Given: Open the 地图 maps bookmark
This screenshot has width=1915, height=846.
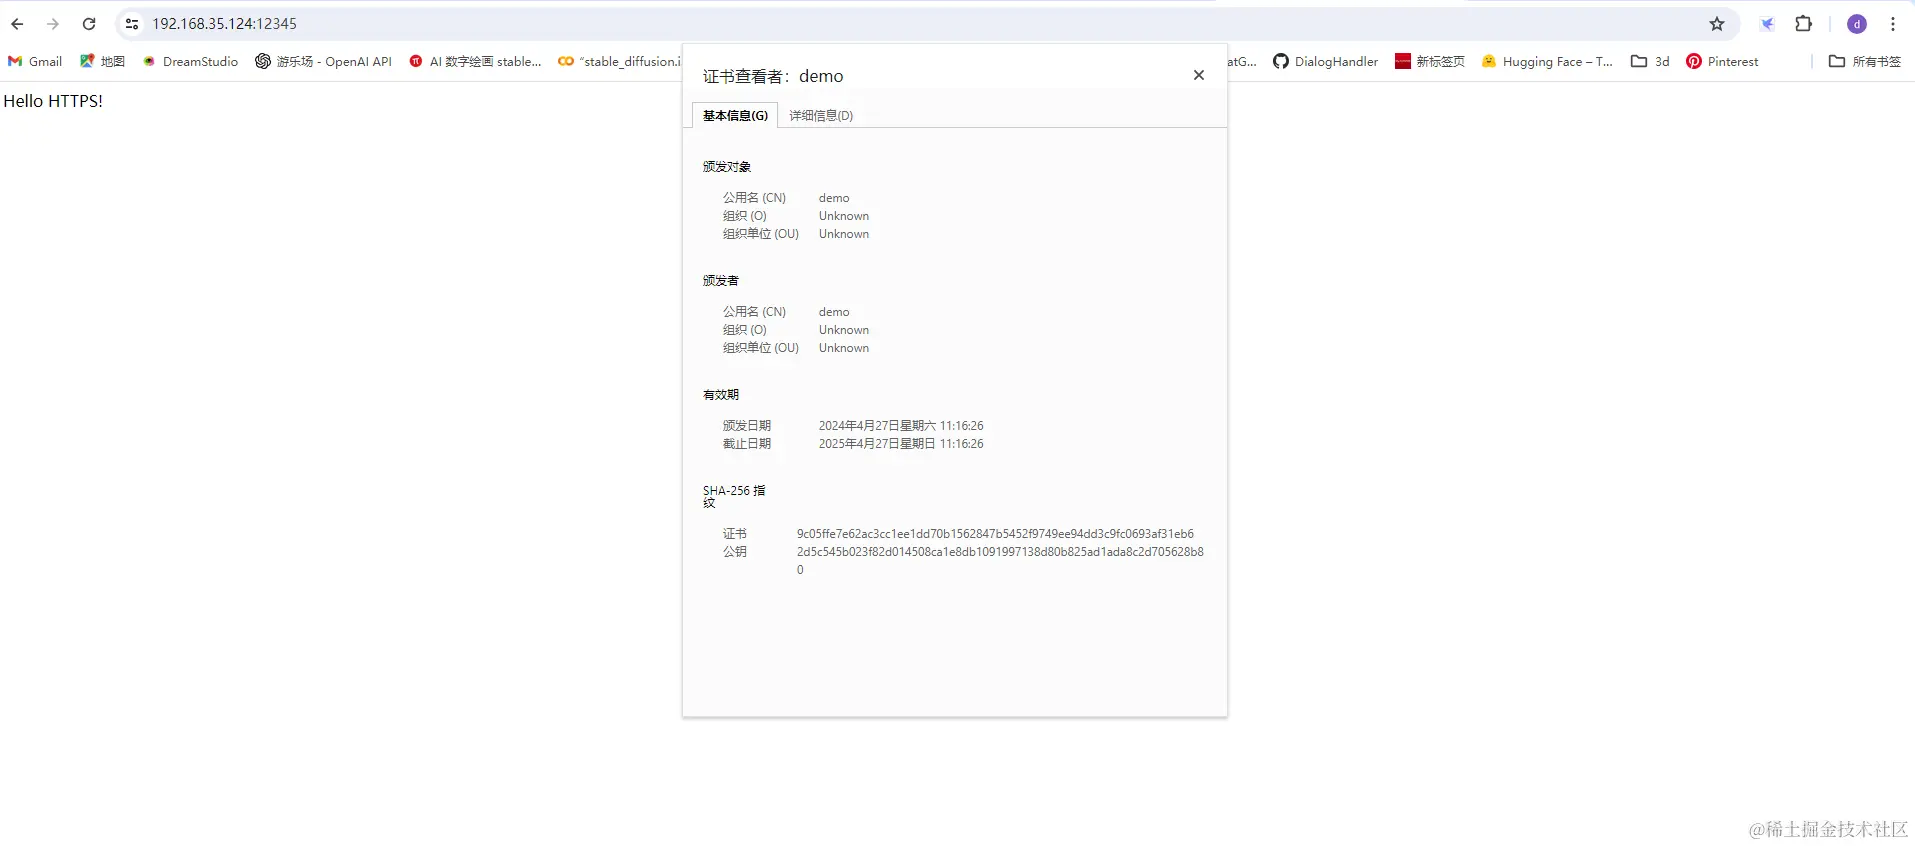Looking at the screenshot, I should [x=102, y=61].
